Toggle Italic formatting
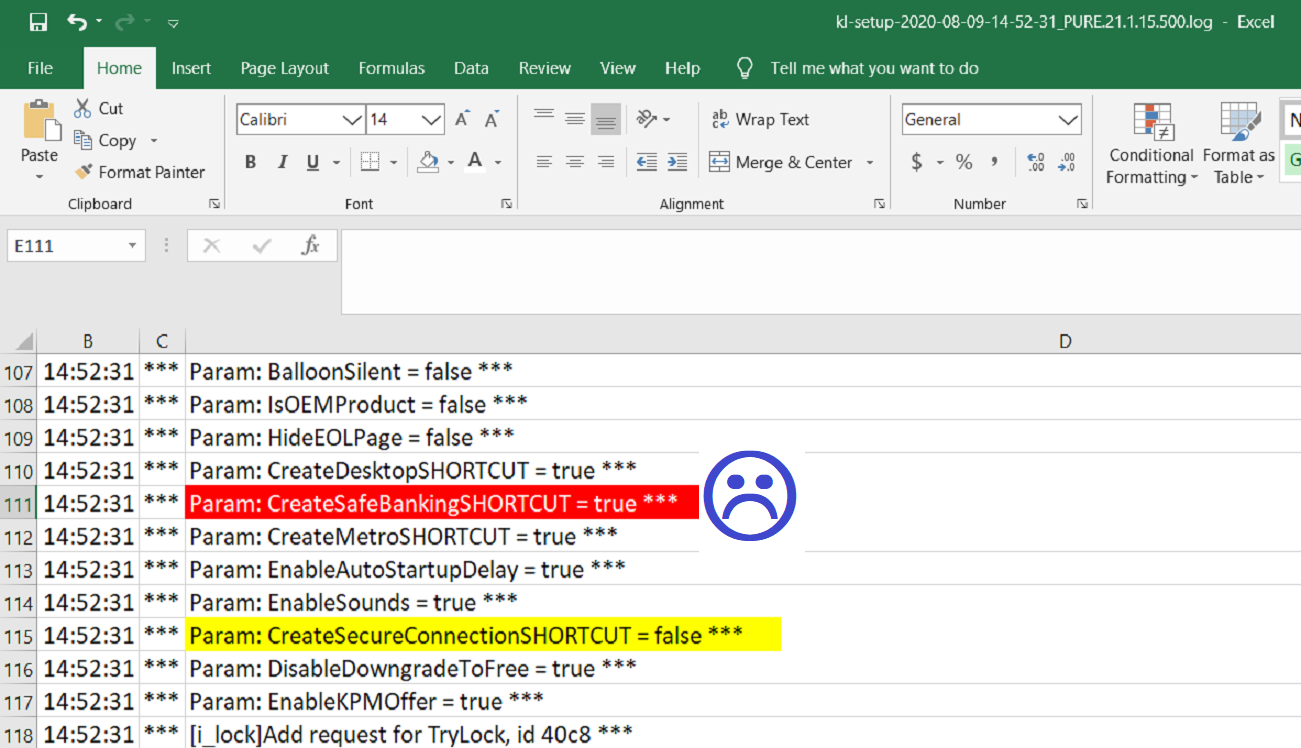Image resolution: width=1301 pixels, height=748 pixels. 282,162
